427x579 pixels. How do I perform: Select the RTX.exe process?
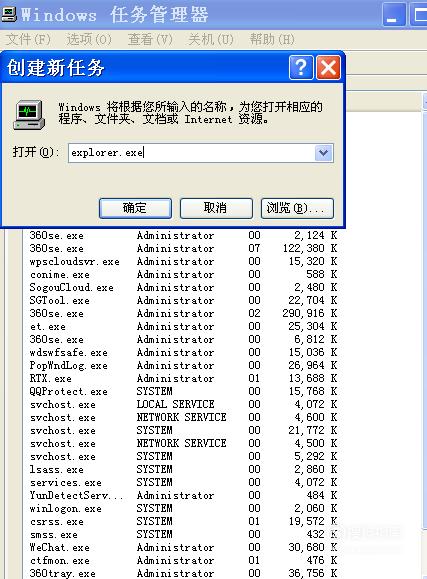click(x=183, y=378)
